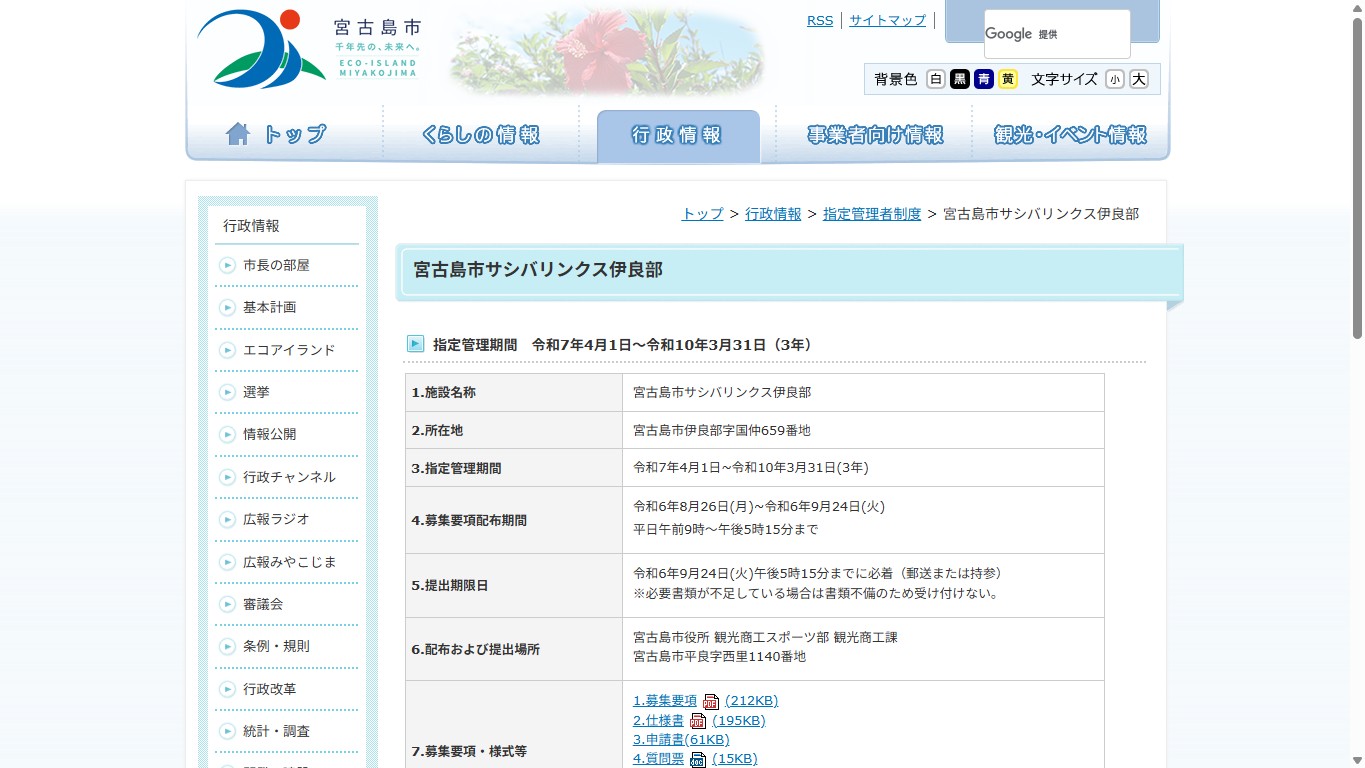Click arrow icon beside 市長の部屋
The height and width of the screenshot is (768, 1365).
(227, 265)
